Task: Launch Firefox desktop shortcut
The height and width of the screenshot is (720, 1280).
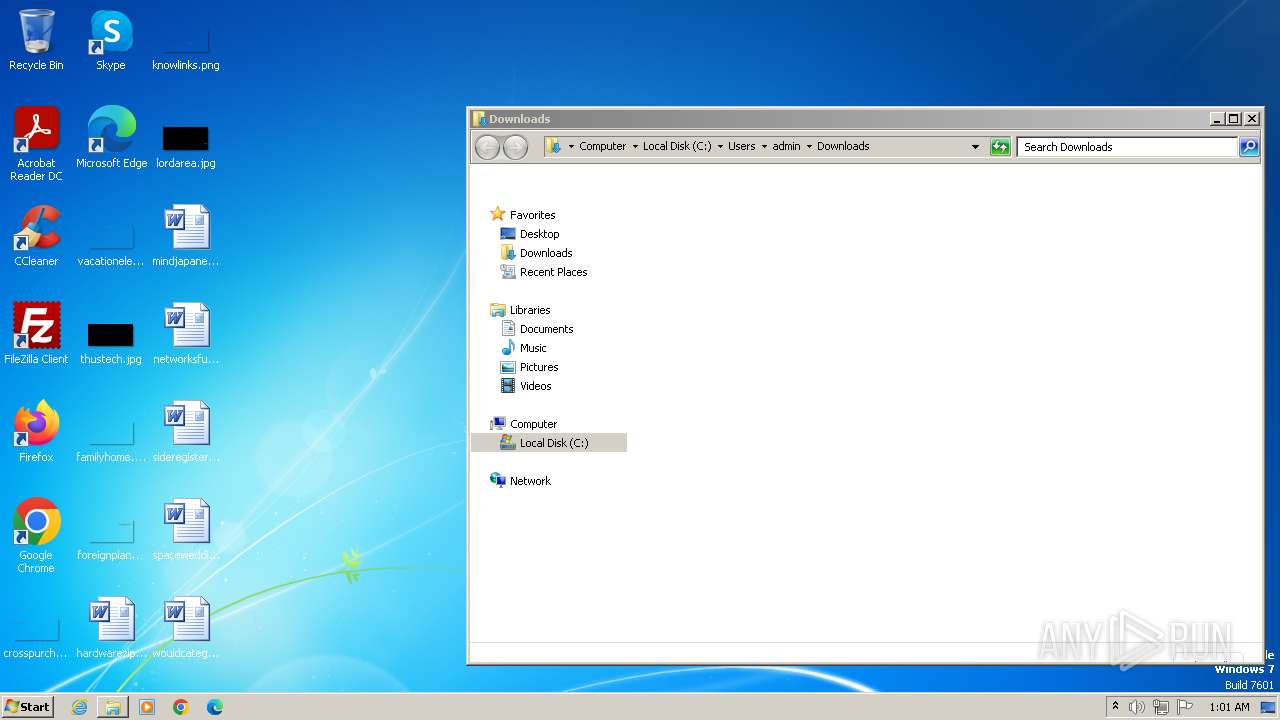Action: point(36,432)
